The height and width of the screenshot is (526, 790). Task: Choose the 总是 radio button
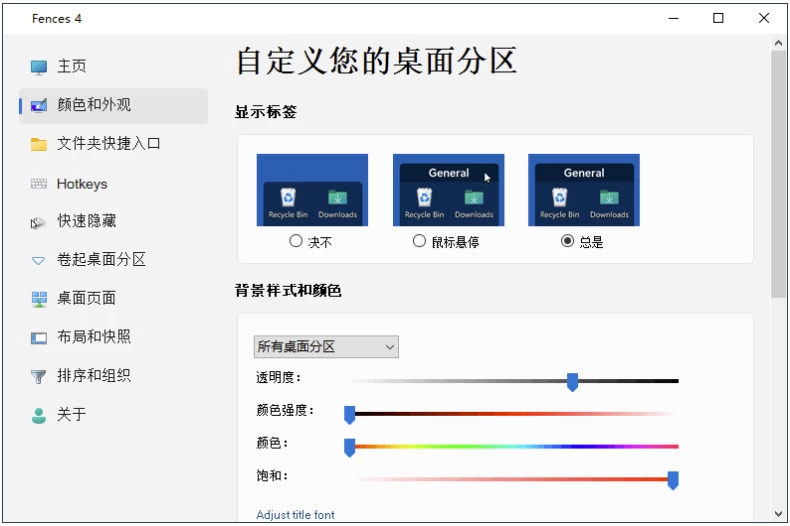pos(568,241)
